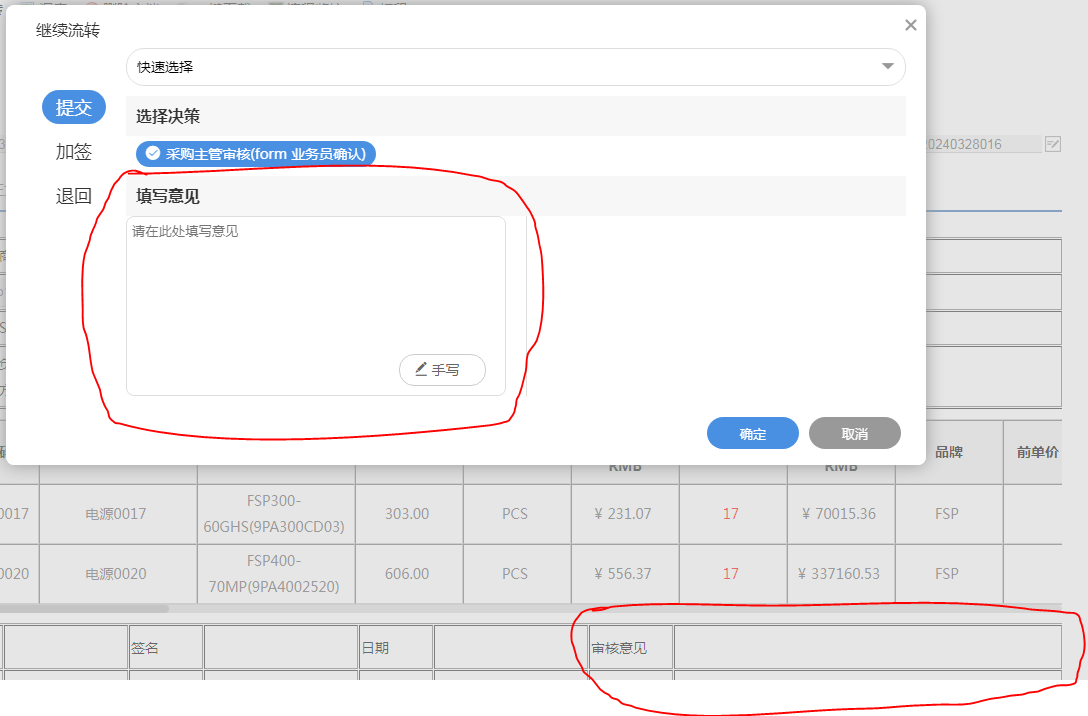1088x716 pixels.
Task: Click the ¥ 231.07 price cell
Action: [x=624, y=514]
